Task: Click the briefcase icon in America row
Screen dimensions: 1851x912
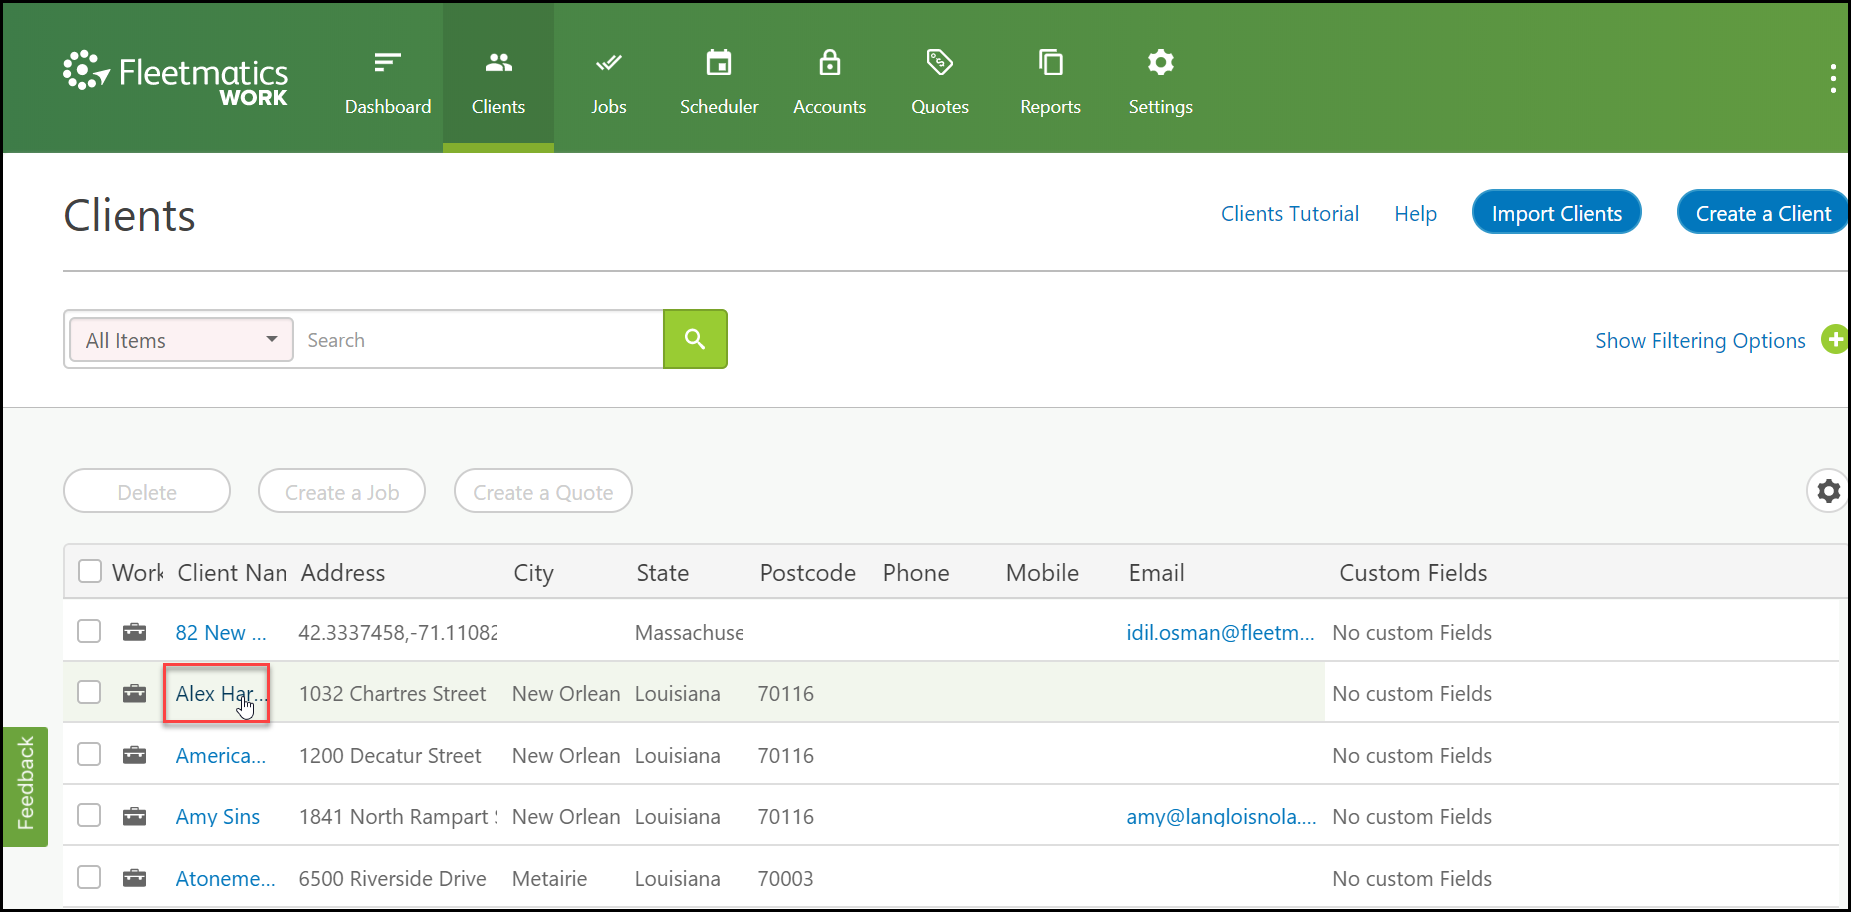Action: coord(134,755)
